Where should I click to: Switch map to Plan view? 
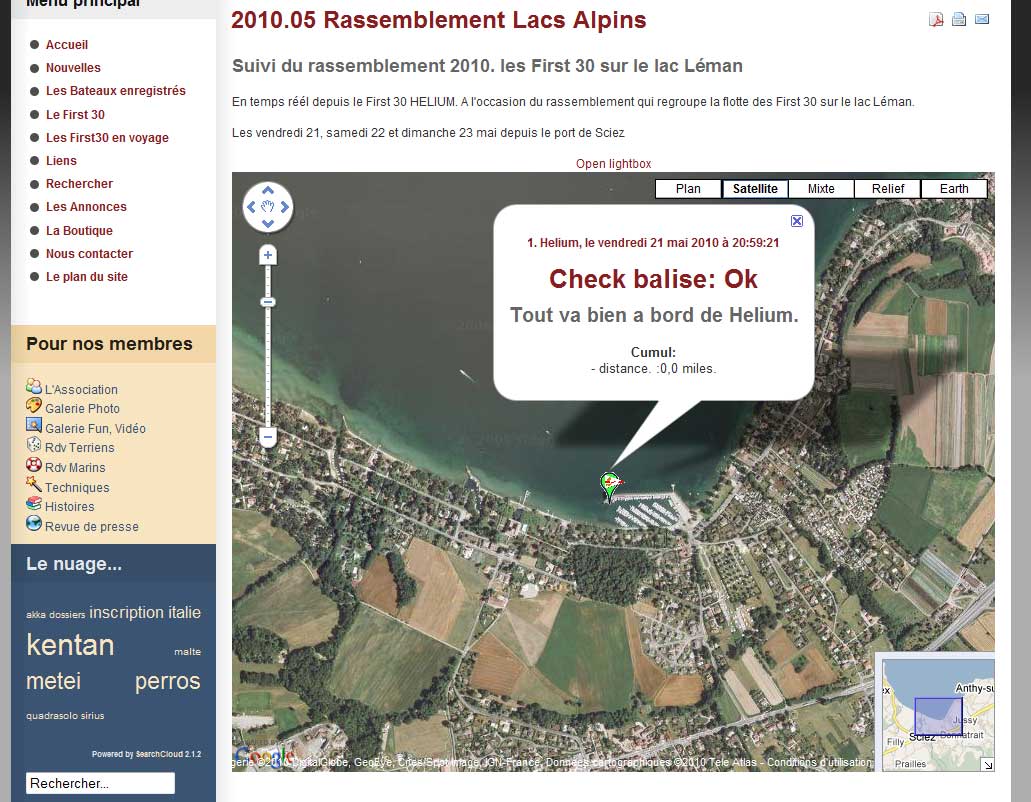[688, 189]
